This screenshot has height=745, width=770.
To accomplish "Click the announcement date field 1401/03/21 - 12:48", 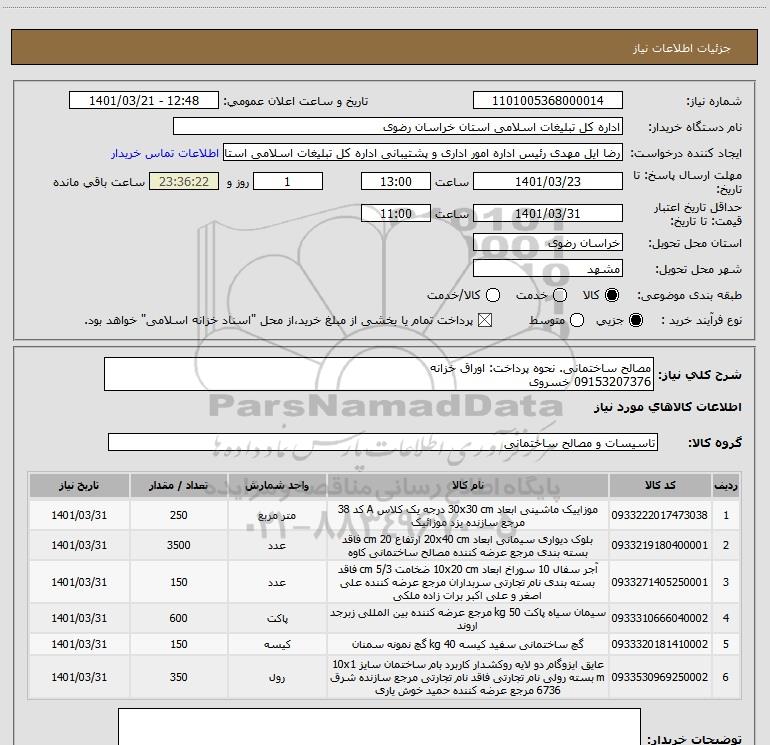I will tap(144, 100).
